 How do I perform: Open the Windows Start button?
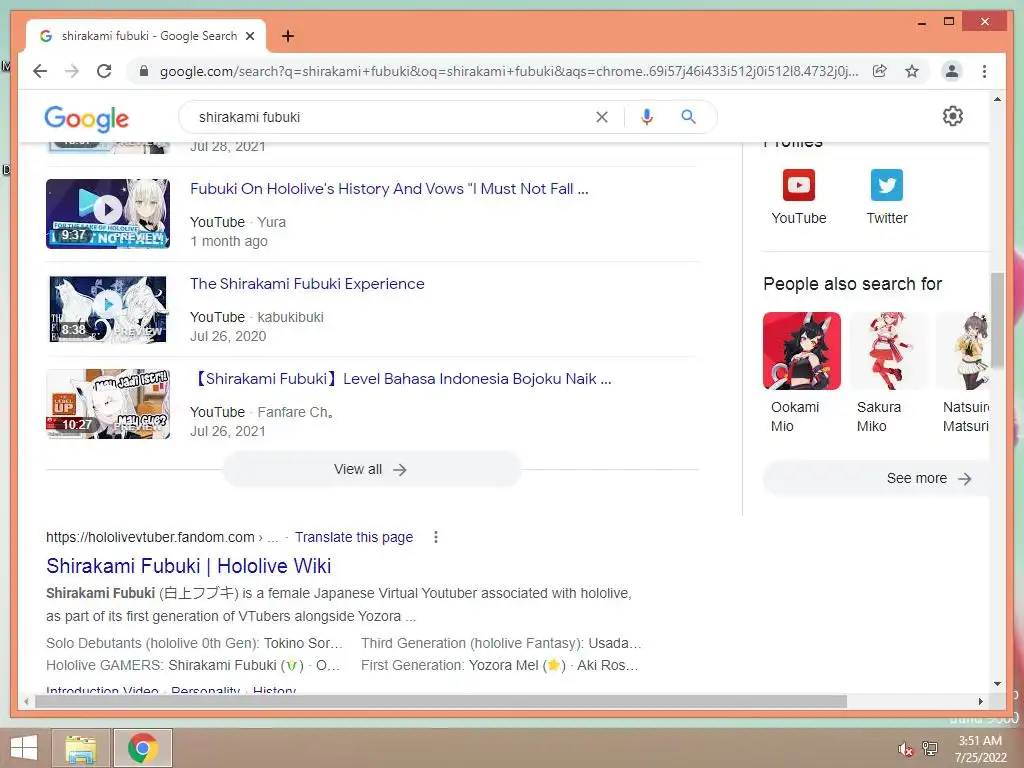coord(24,748)
